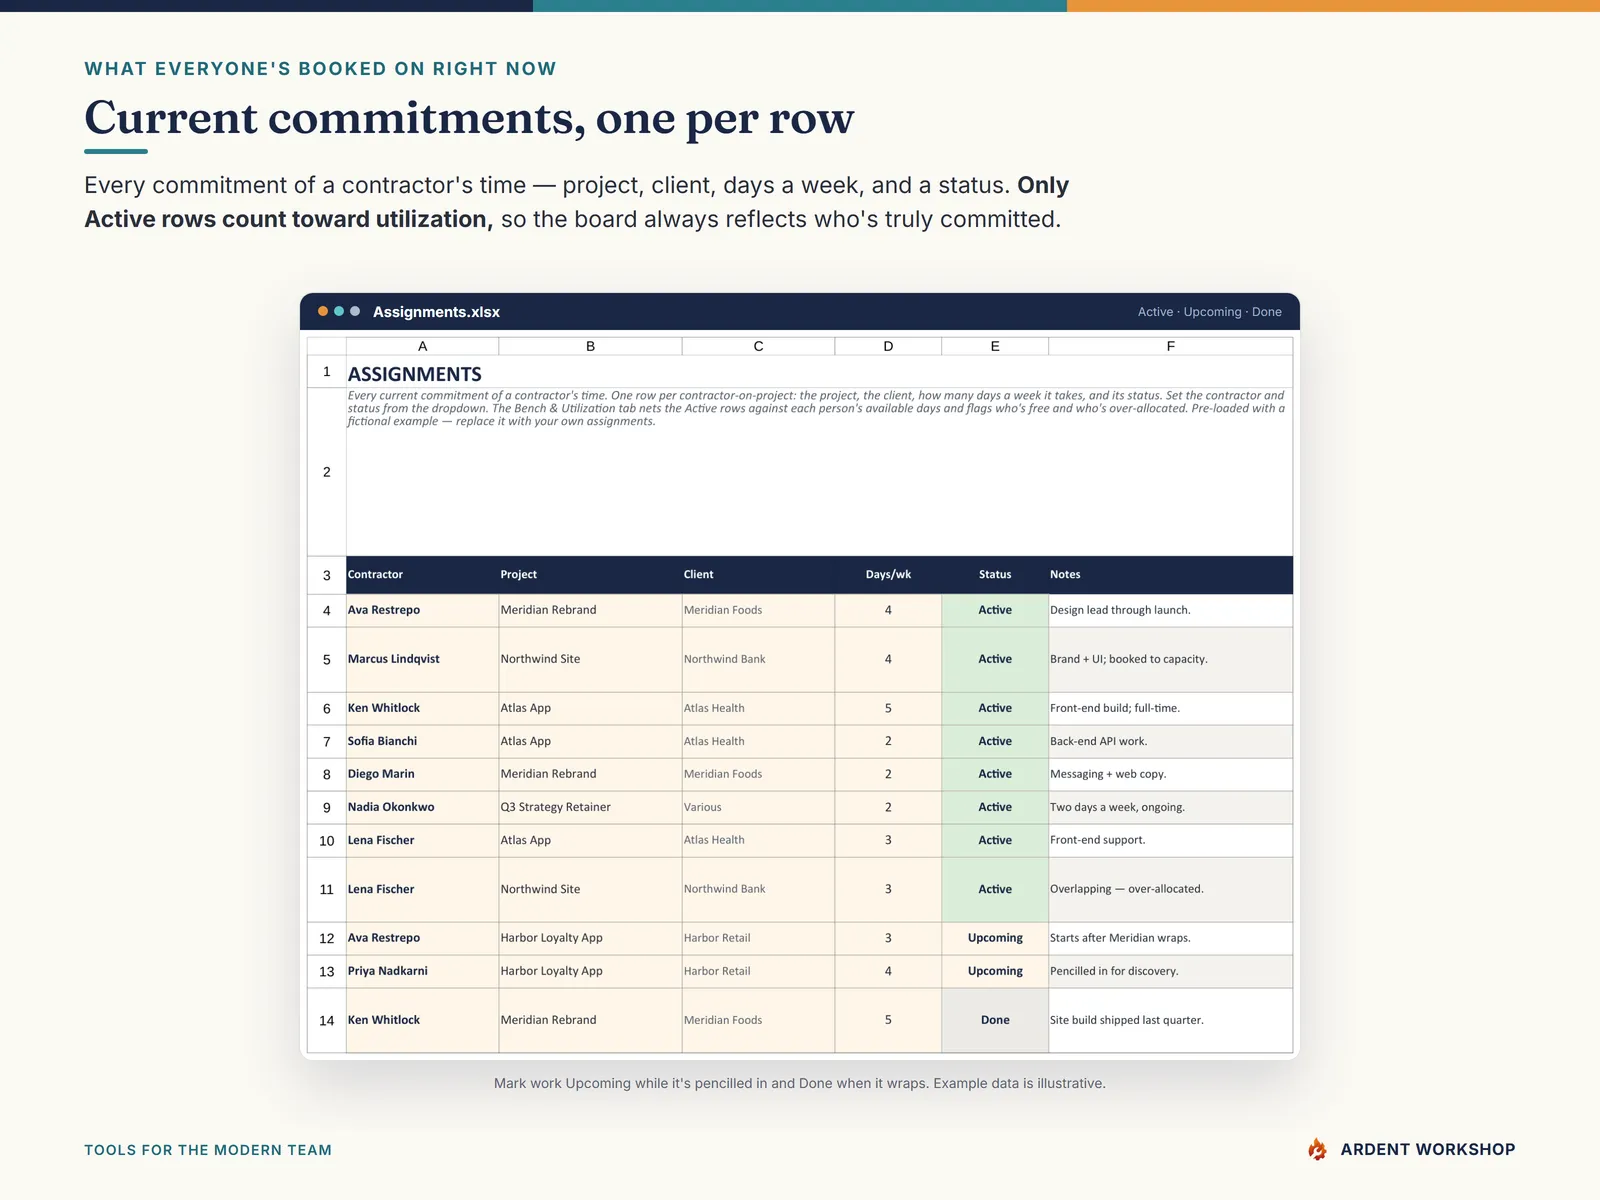
Task: Select column C header
Action: coord(758,346)
